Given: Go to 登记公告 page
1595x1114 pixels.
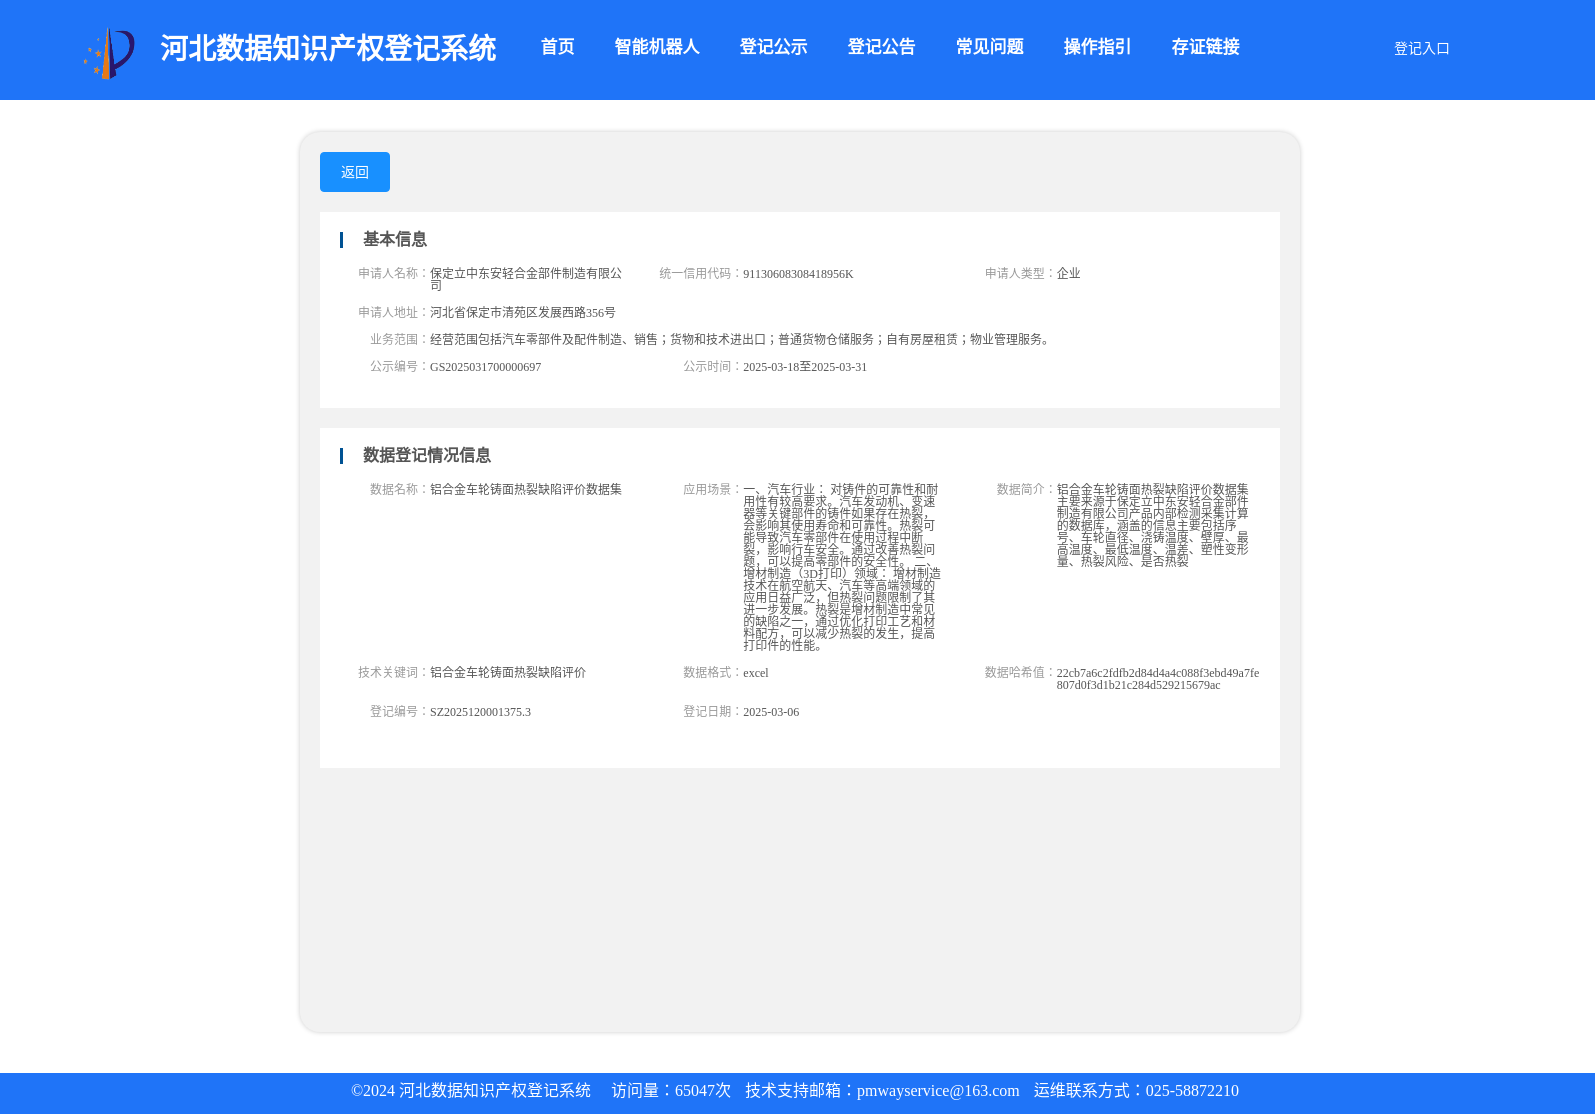Looking at the screenshot, I should point(882,47).
